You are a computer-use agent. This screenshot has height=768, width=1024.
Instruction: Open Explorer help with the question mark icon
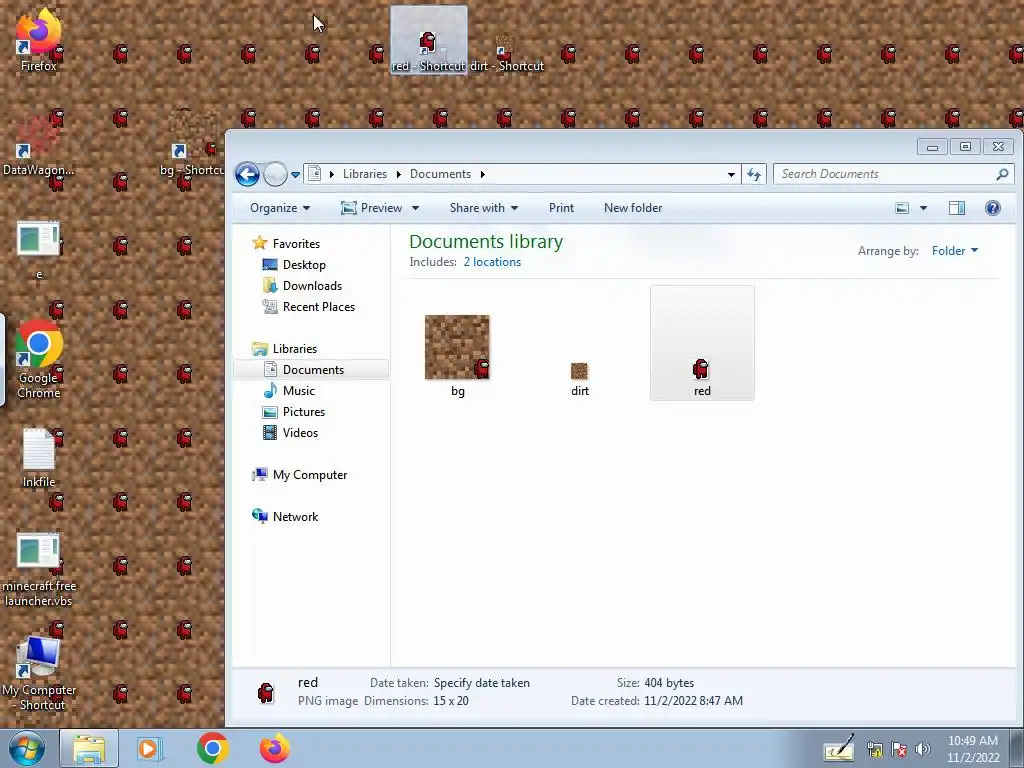point(993,208)
